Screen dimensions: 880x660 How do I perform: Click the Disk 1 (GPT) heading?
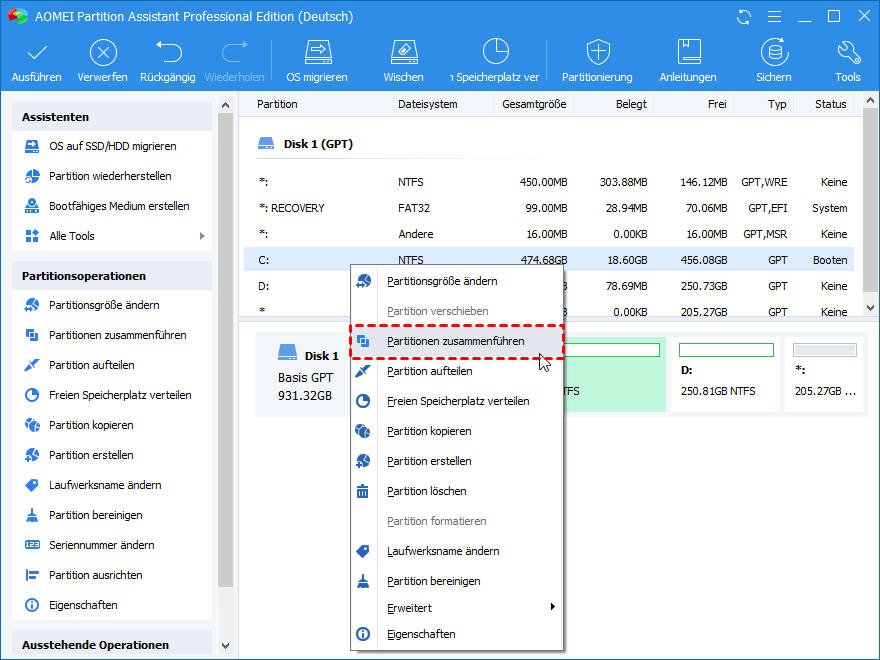click(x=318, y=144)
